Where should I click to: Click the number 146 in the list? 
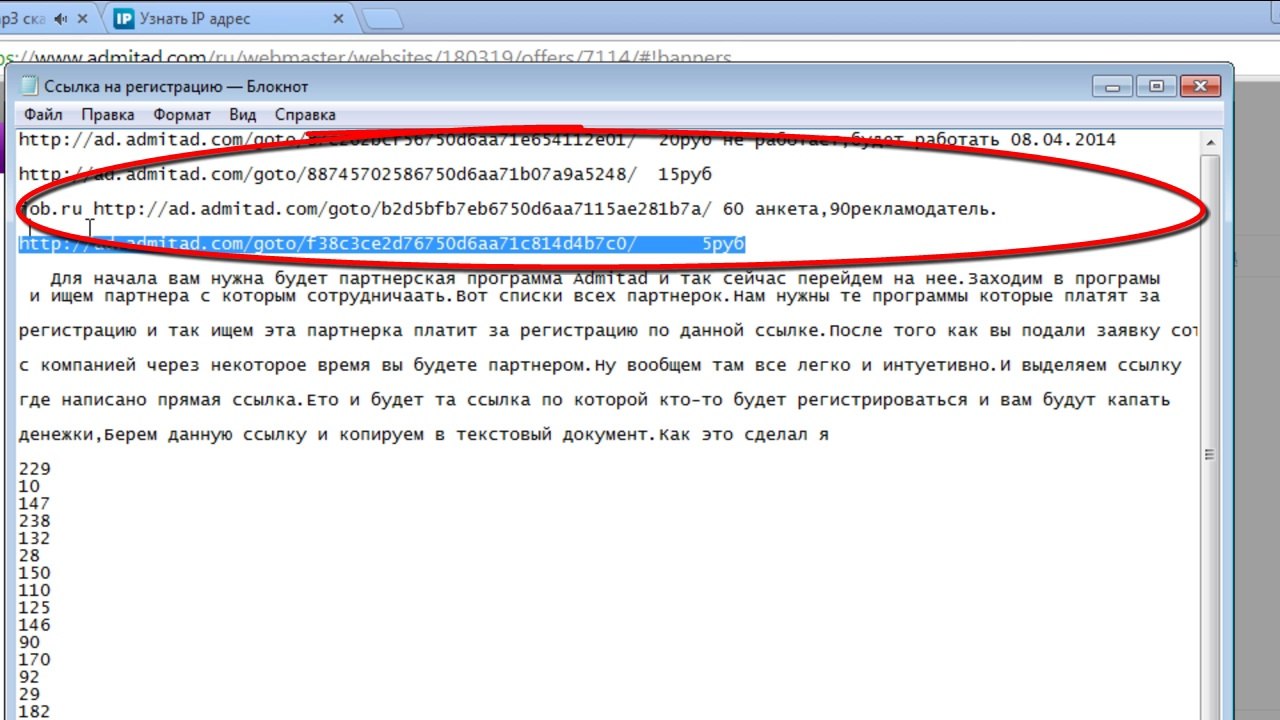coord(34,625)
